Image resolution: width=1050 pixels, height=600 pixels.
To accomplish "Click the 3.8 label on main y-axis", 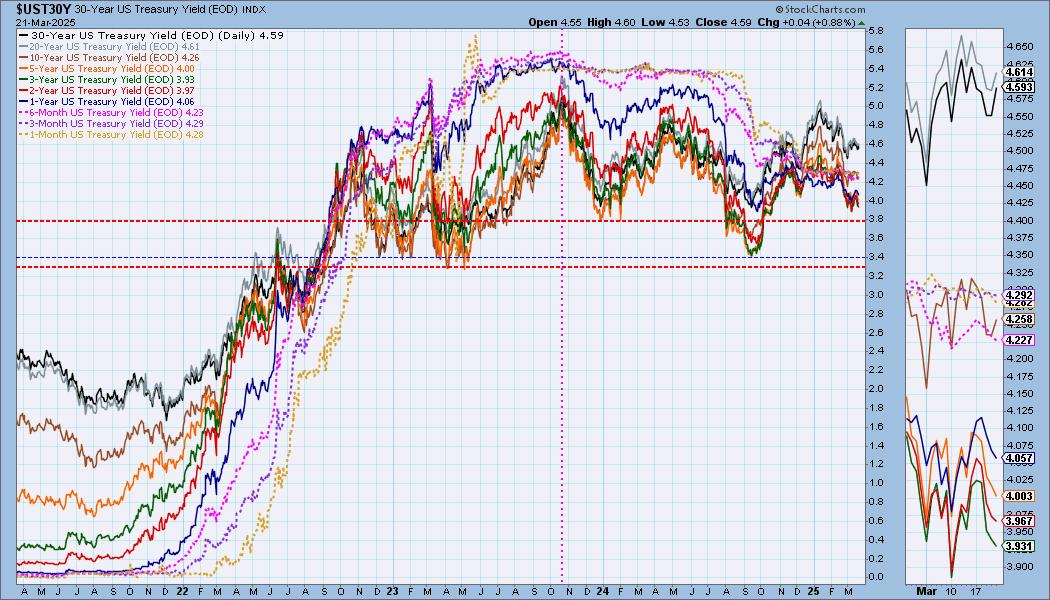I will pos(876,219).
